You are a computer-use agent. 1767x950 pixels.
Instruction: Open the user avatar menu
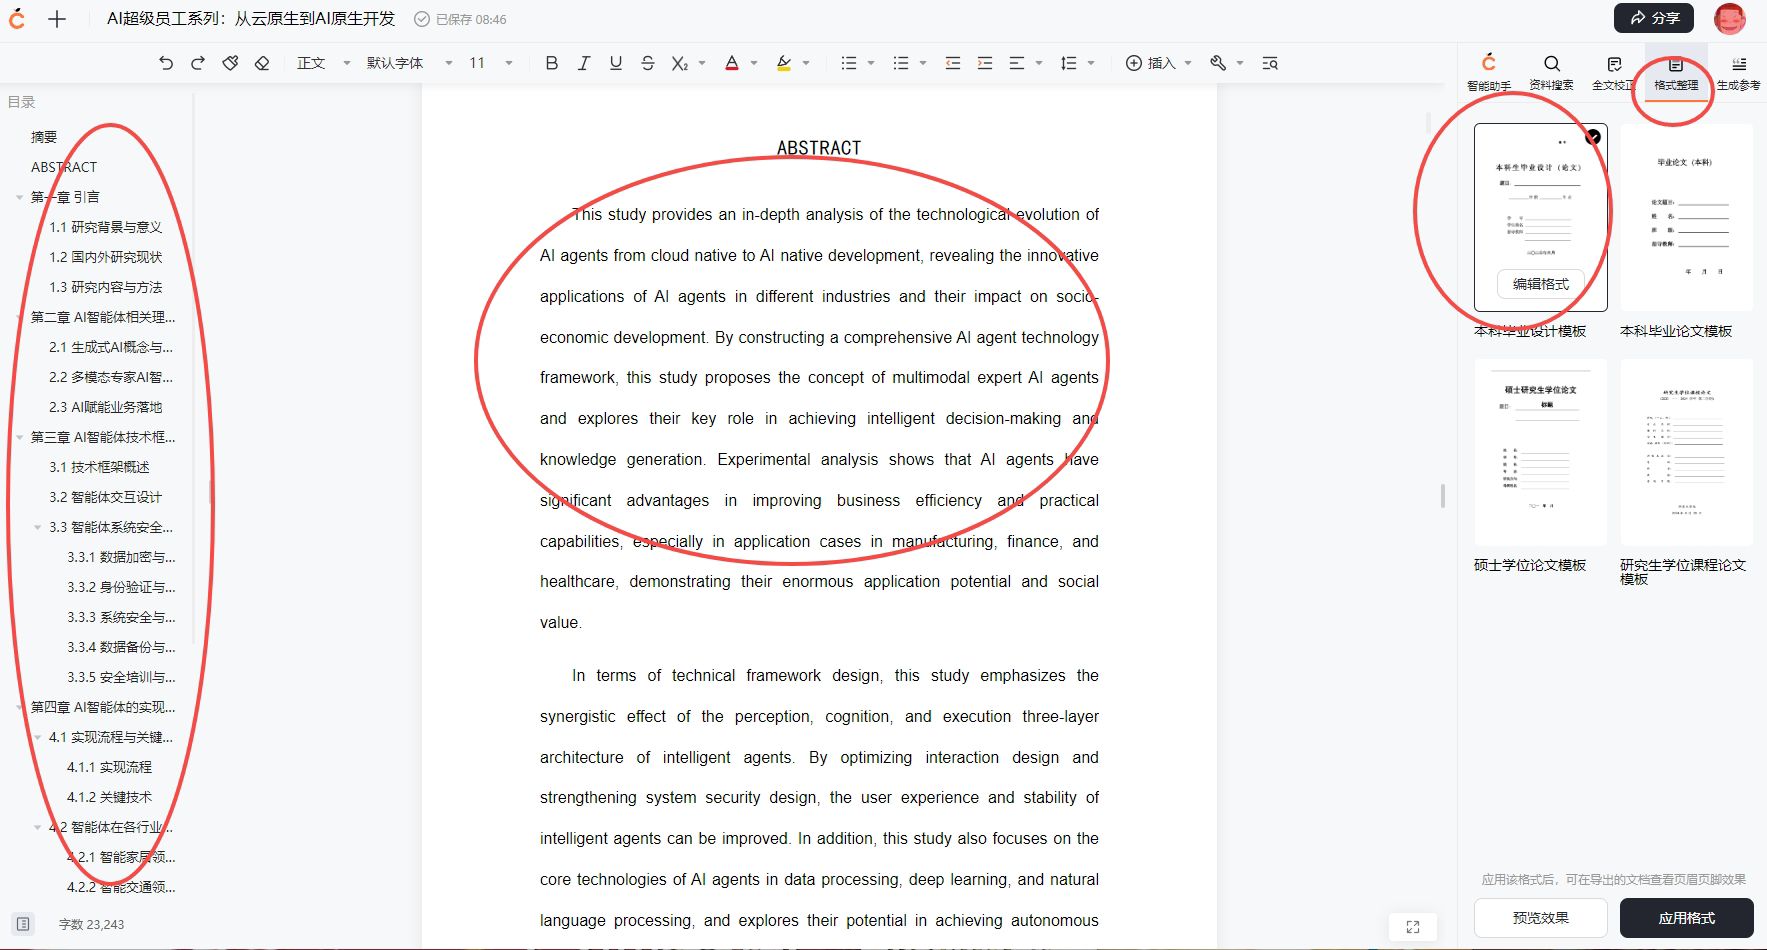[x=1730, y=18]
